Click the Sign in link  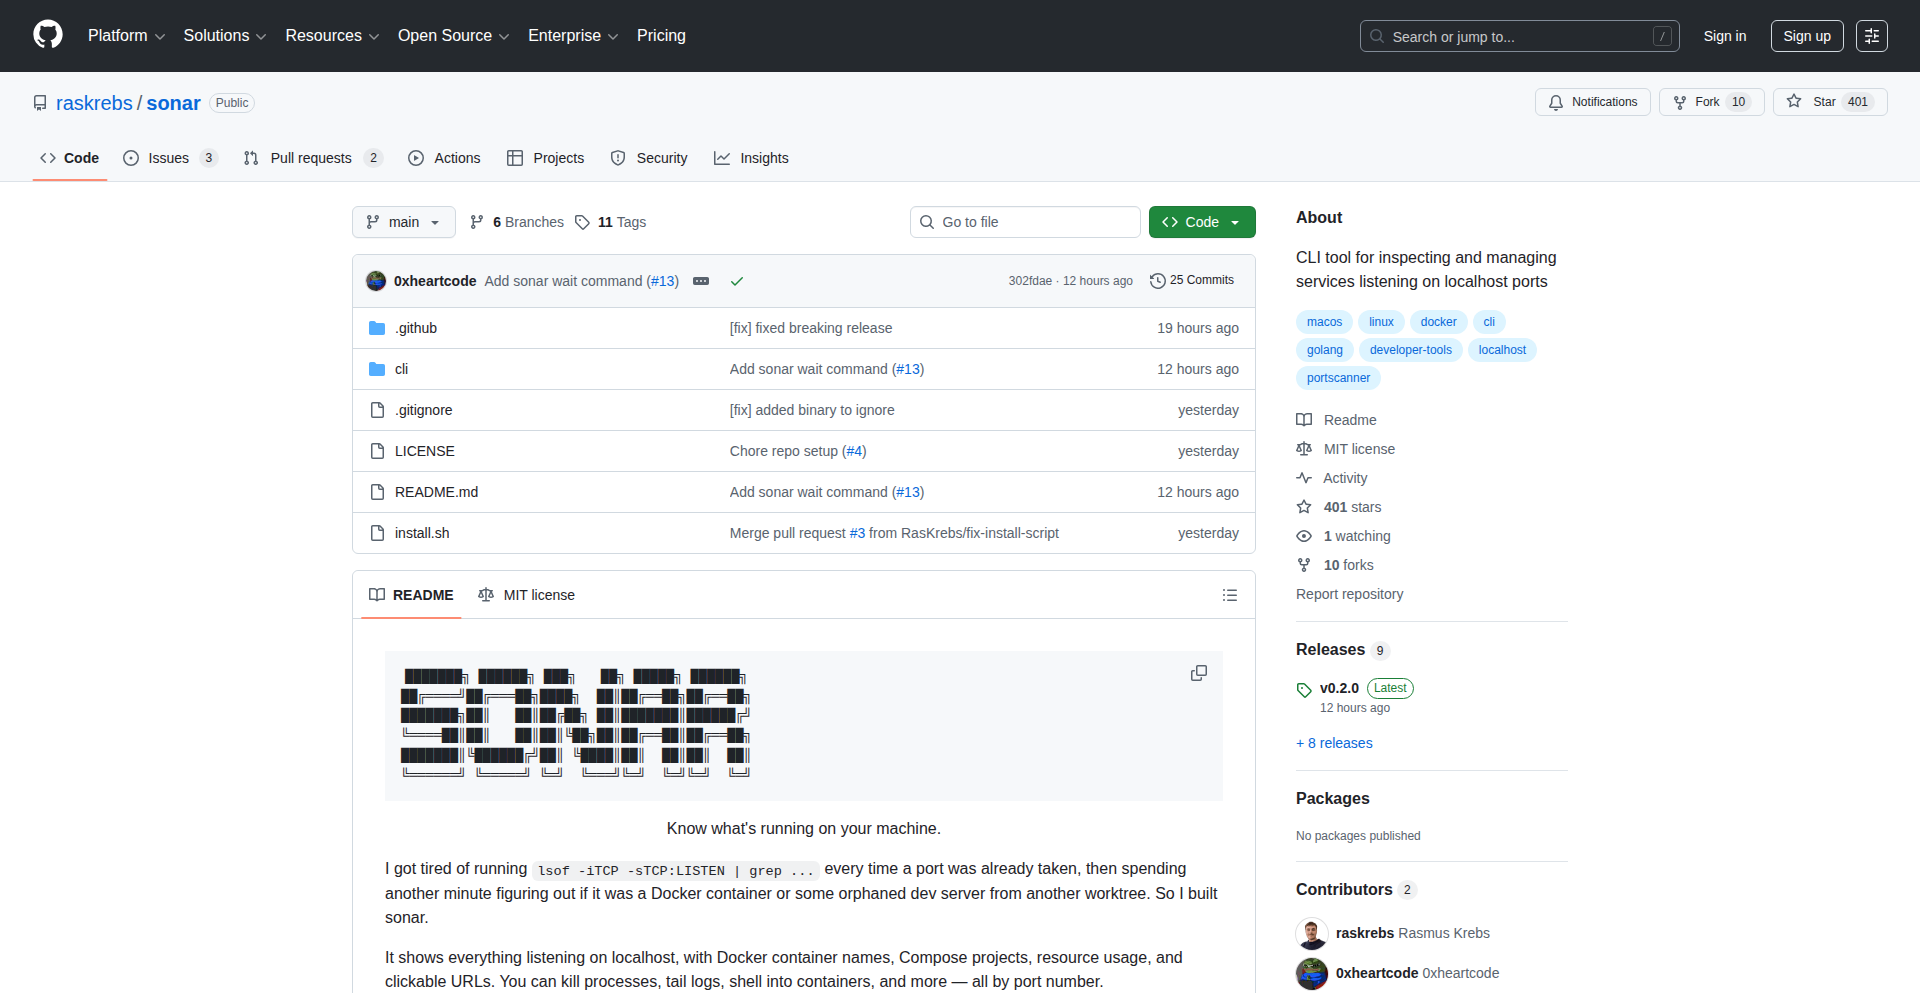1725,36
